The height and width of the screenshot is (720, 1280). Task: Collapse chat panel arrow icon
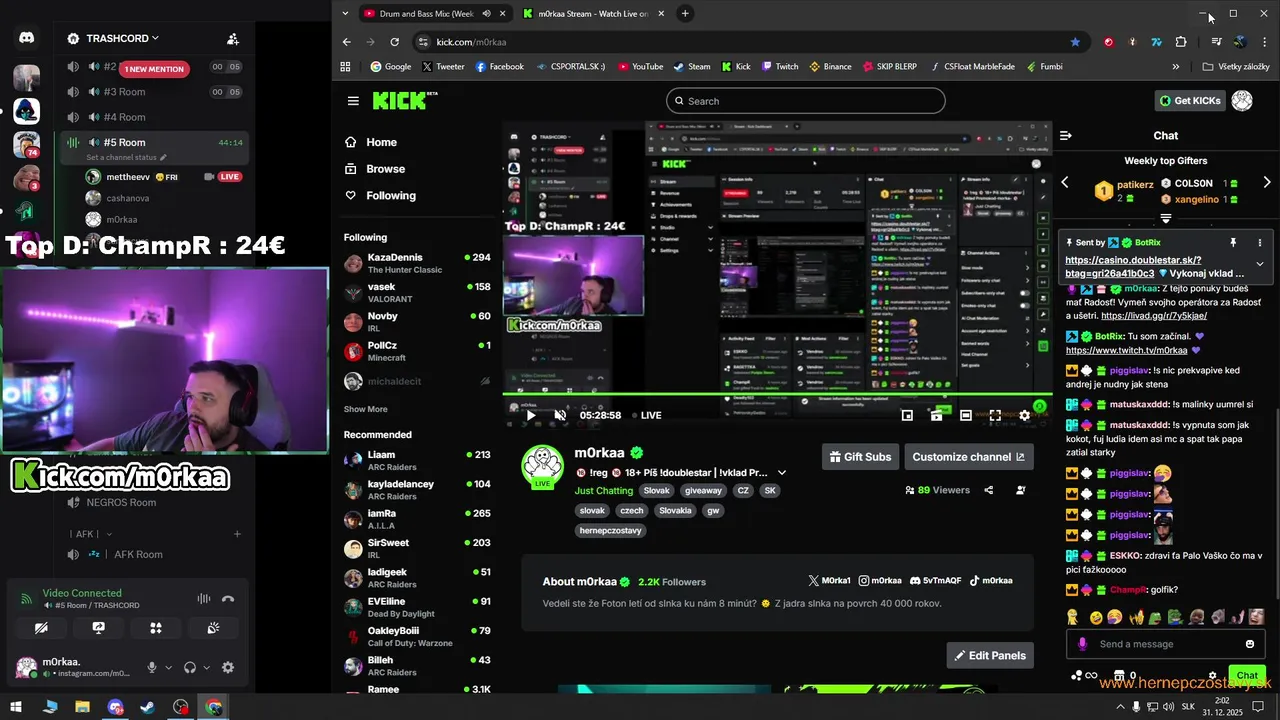tap(1066, 135)
